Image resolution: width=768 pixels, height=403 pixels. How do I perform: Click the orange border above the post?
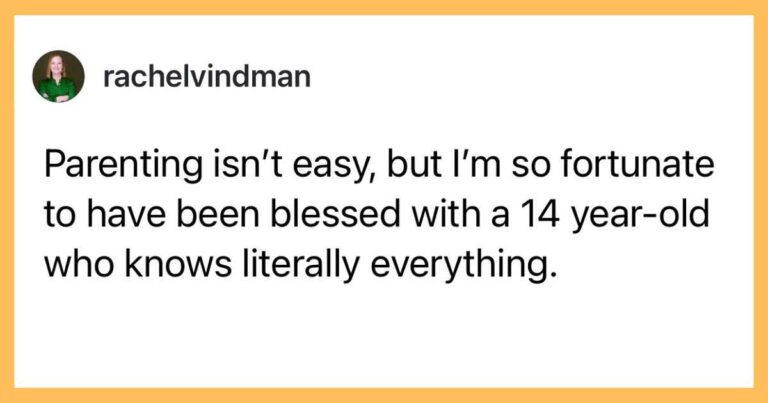384,7
